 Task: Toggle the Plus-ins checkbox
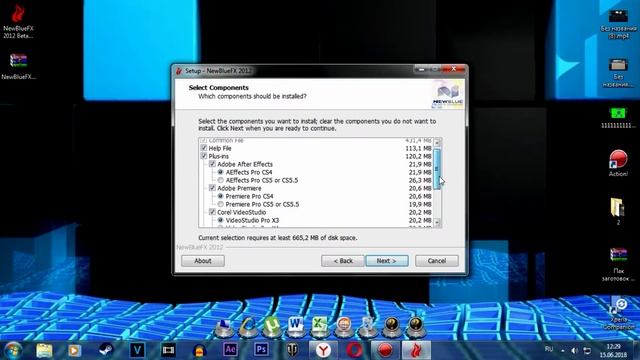point(204,156)
